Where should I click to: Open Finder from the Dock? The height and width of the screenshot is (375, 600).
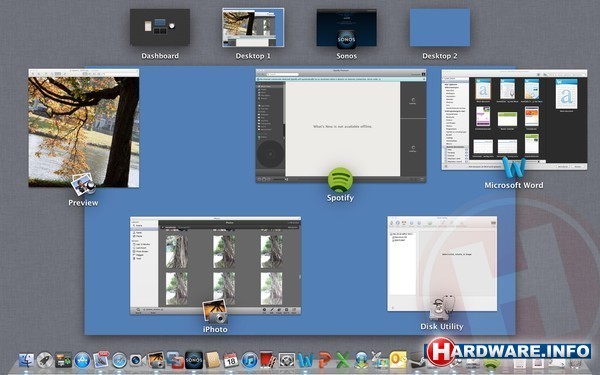26,360
